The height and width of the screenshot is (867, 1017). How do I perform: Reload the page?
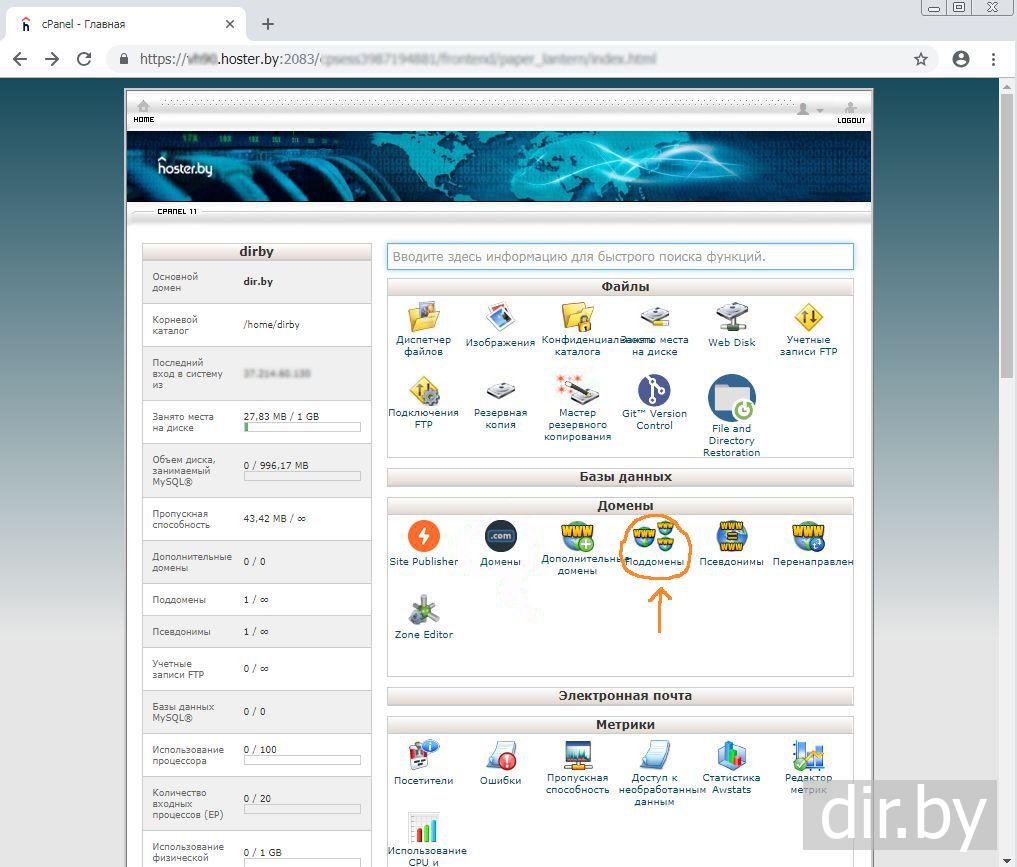(84, 59)
